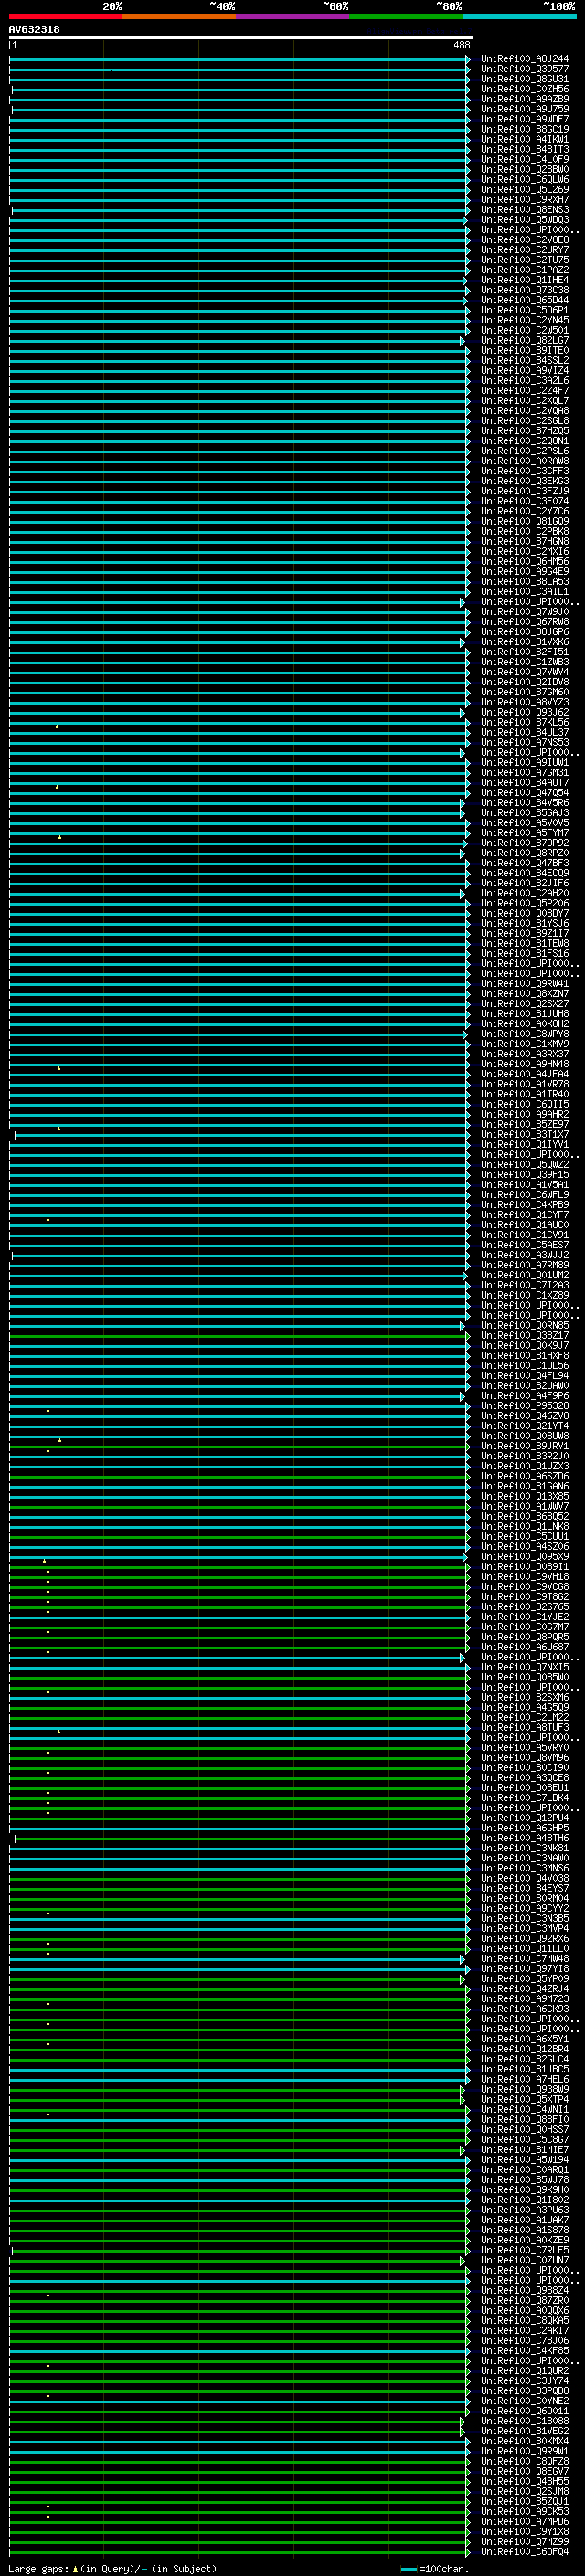
Task: Select the purple ~60% legend color bar
Action: 292,16
